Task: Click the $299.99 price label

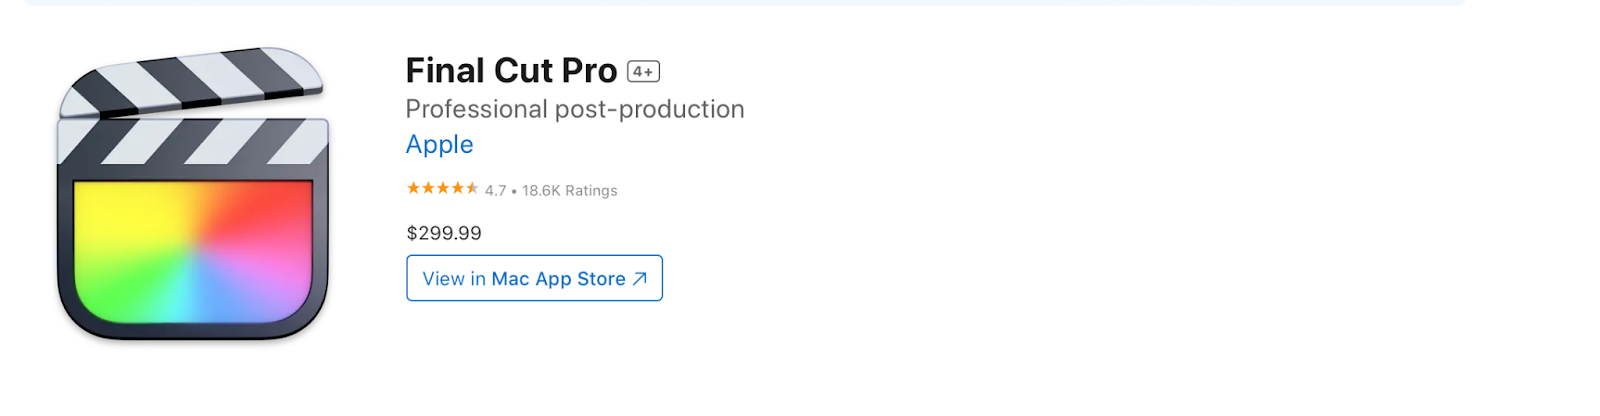Action: [x=444, y=233]
